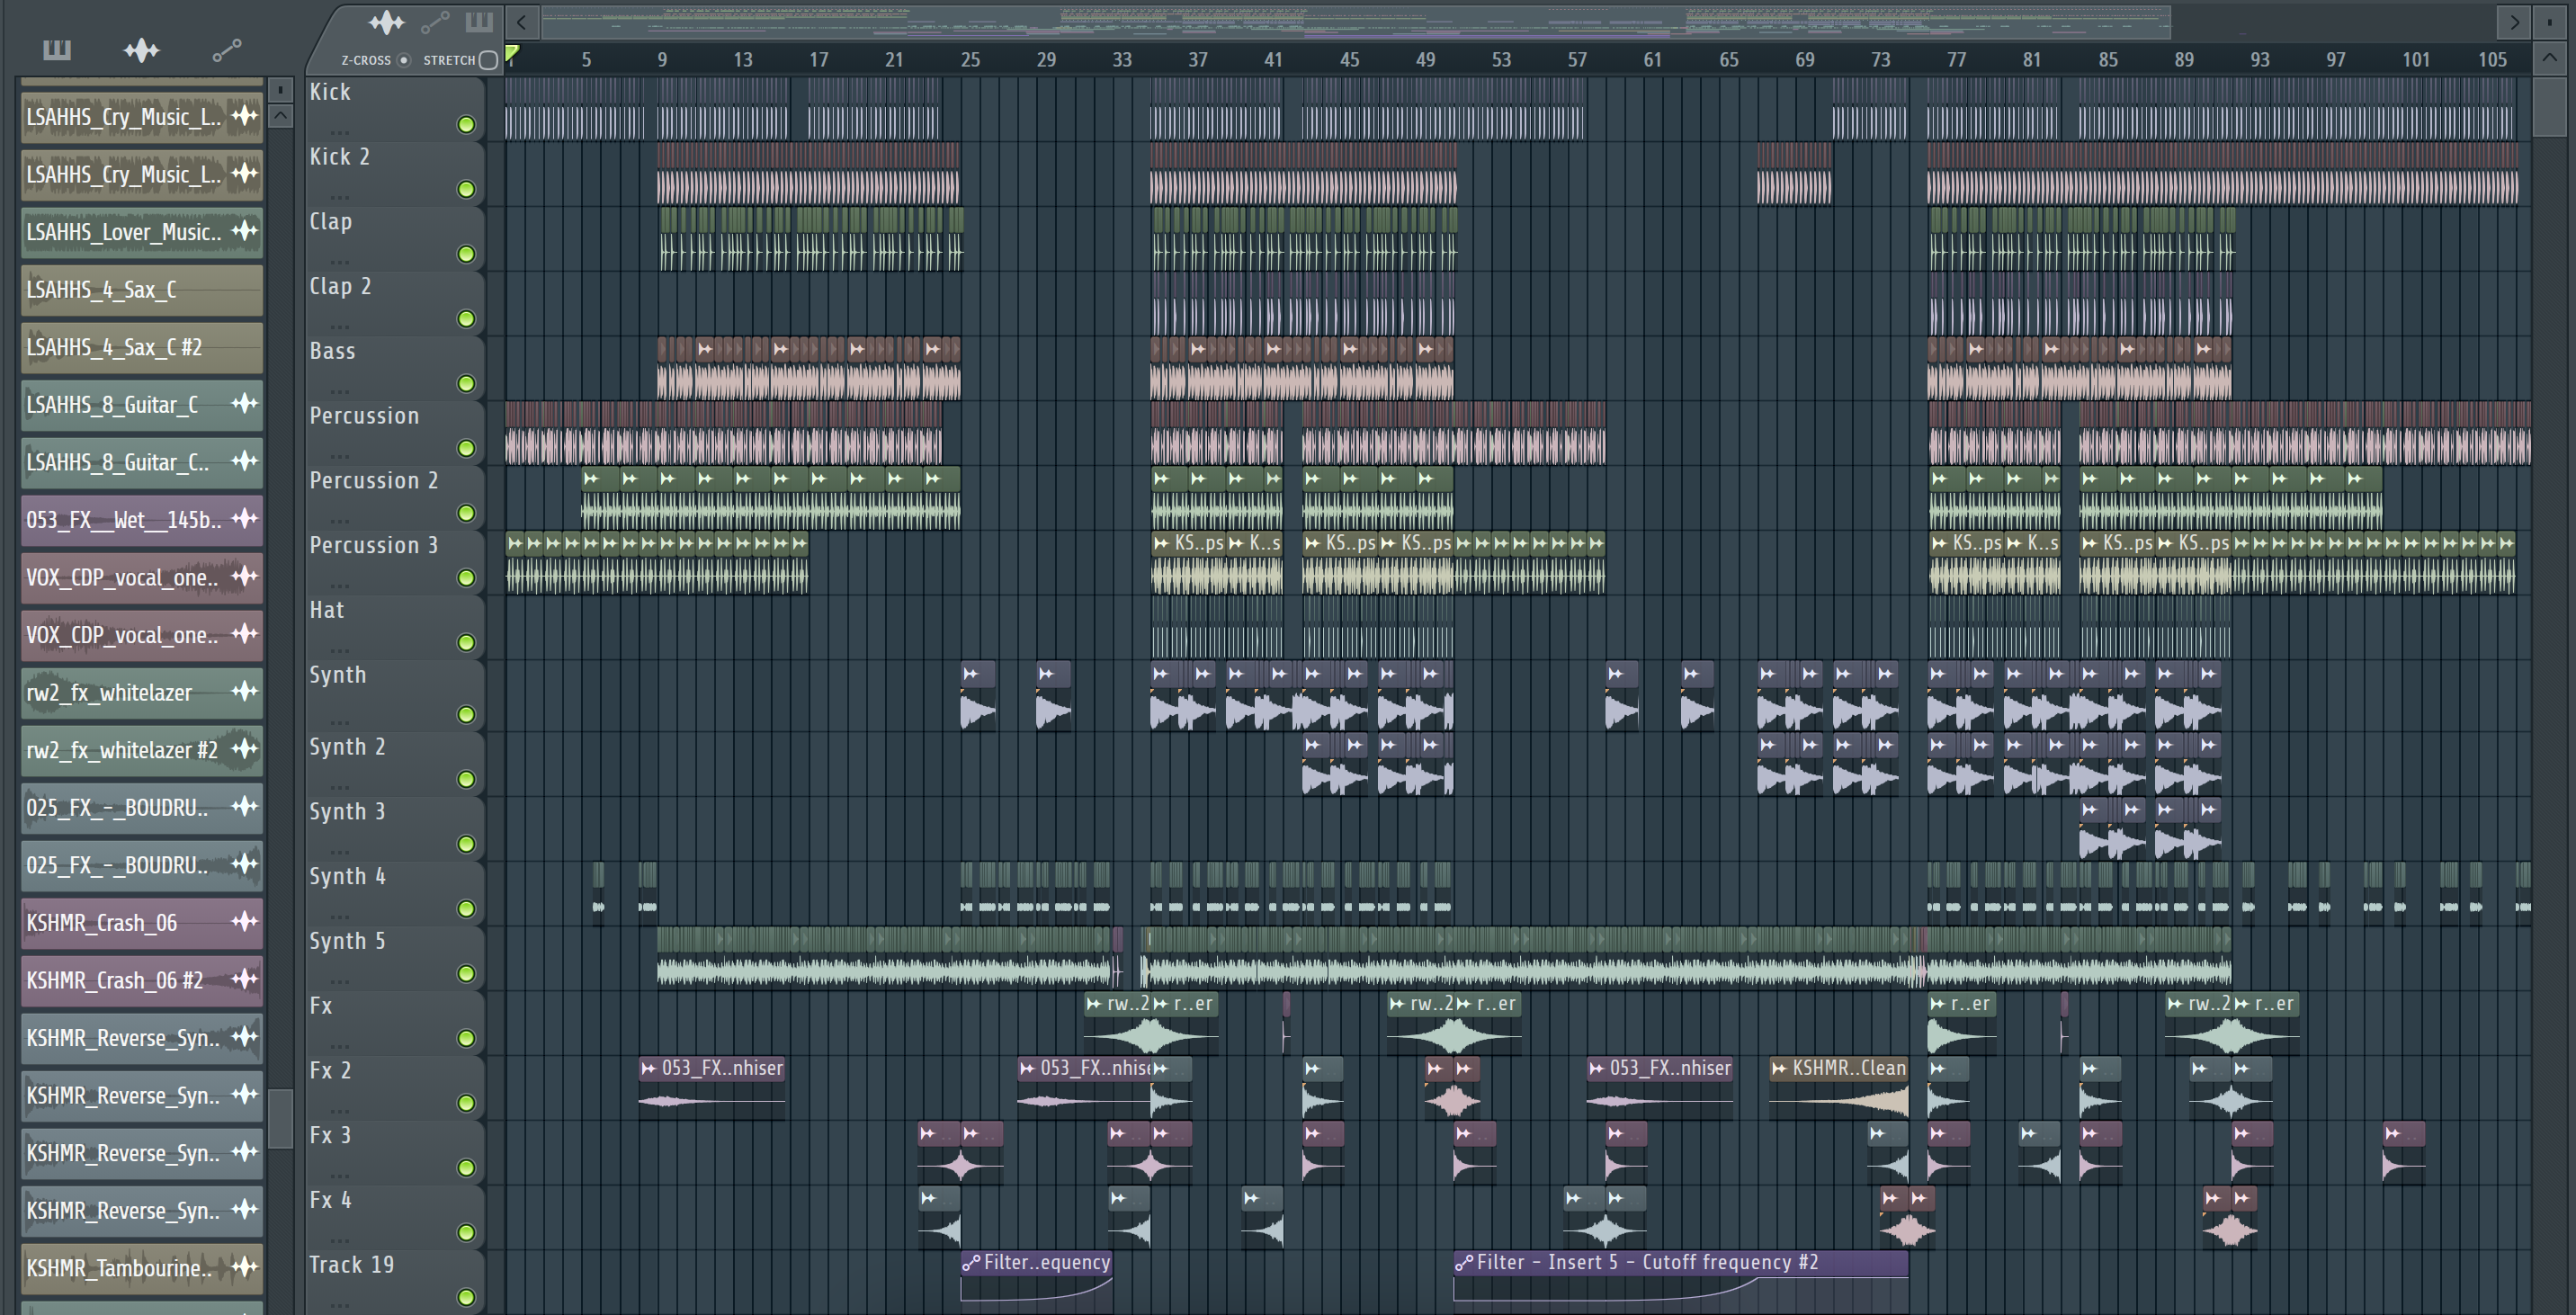Click waveform icon on rw2_fx_whitelazer clip
The width and height of the screenshot is (2576, 1315).
(x=244, y=691)
